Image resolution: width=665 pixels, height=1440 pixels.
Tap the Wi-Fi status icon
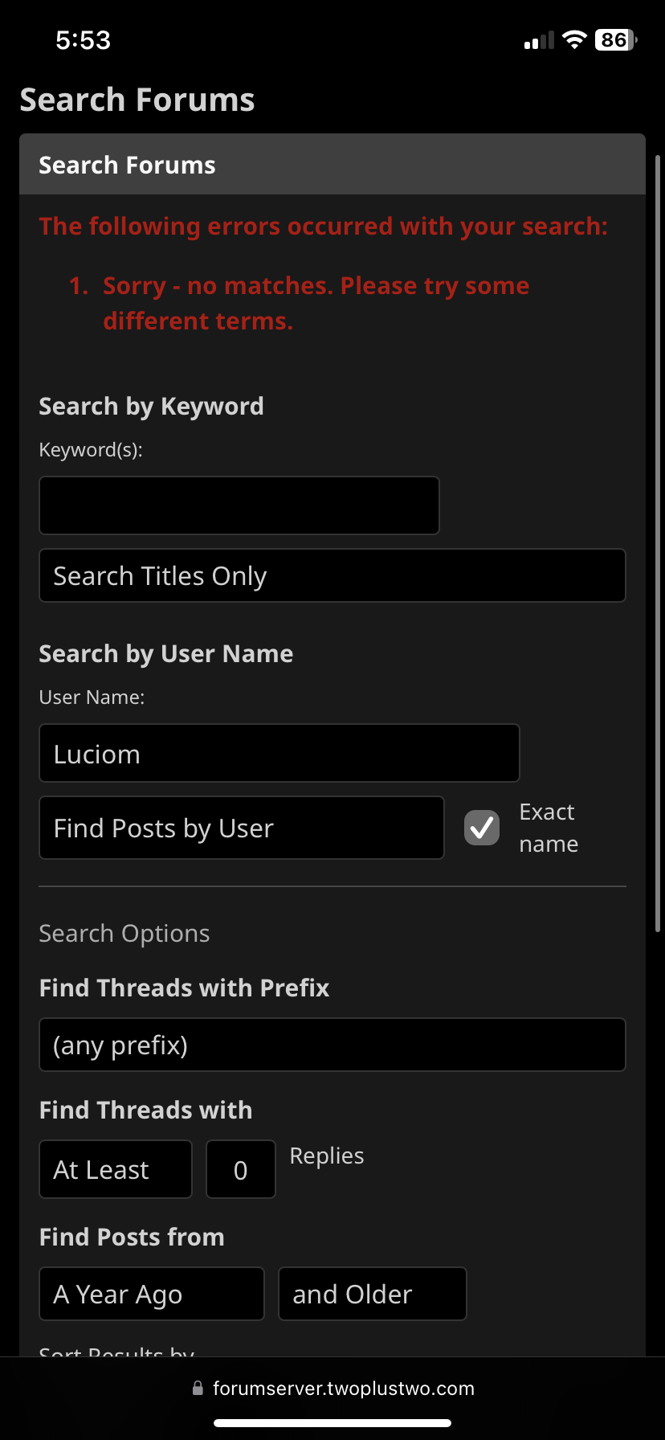click(x=574, y=40)
